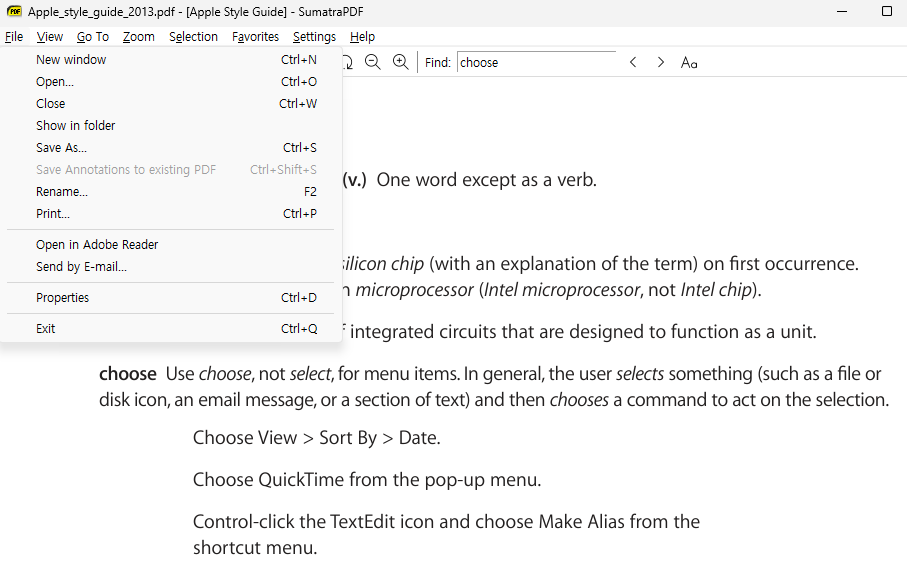This screenshot has height=570, width=907.
Task: Click the zoom in magnifier icon
Action: pyautogui.click(x=400, y=62)
